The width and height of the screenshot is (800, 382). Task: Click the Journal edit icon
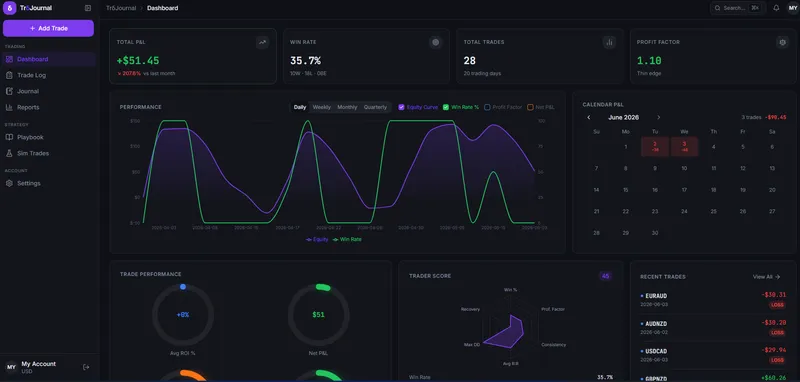click(x=9, y=91)
